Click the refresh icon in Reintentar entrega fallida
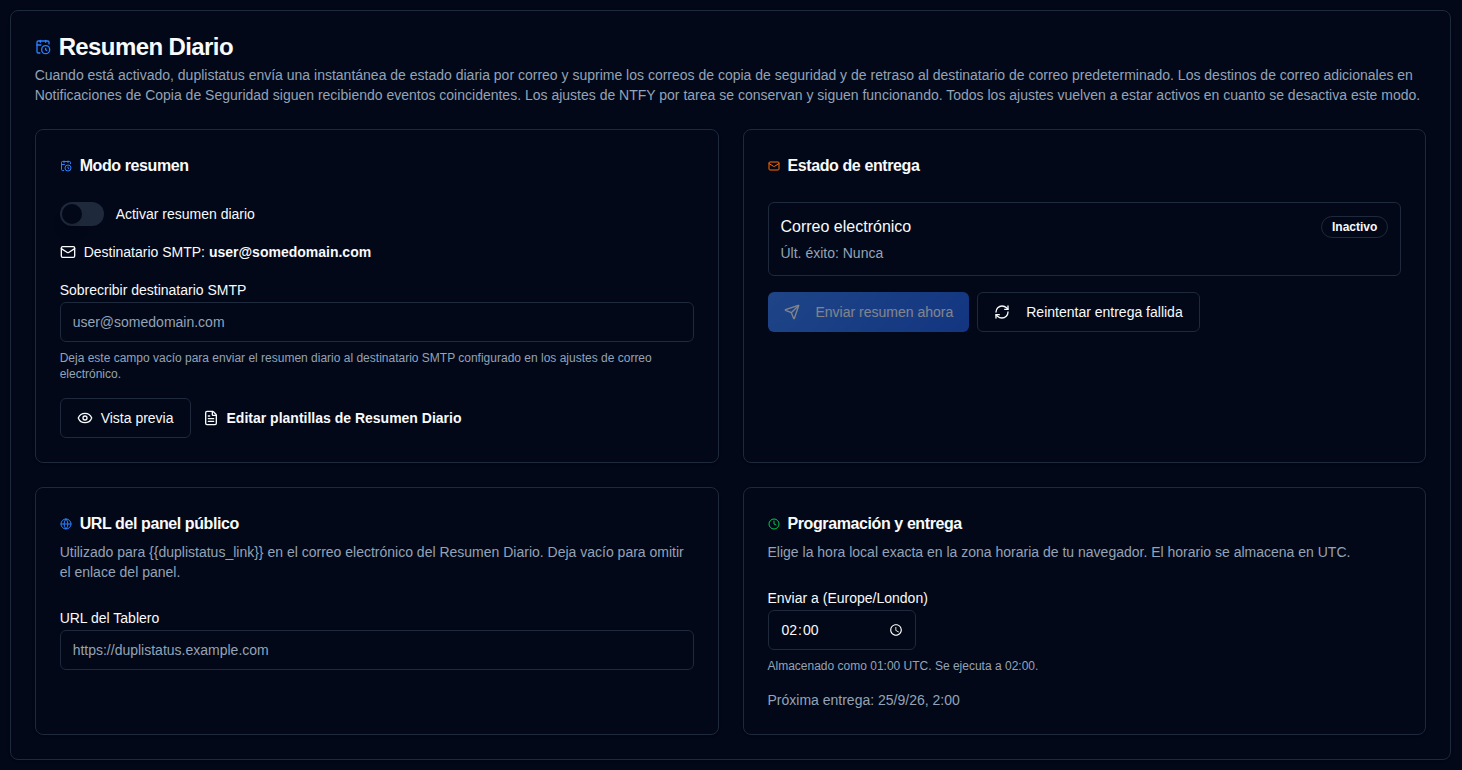This screenshot has height=770, width=1462. point(1002,312)
